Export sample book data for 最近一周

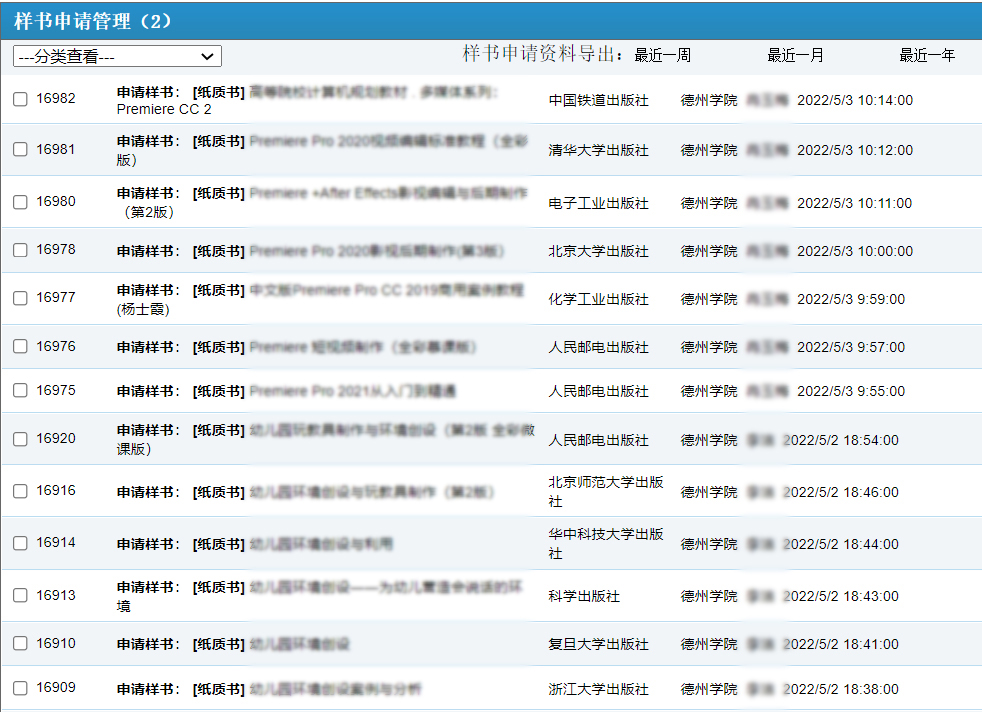click(662, 55)
